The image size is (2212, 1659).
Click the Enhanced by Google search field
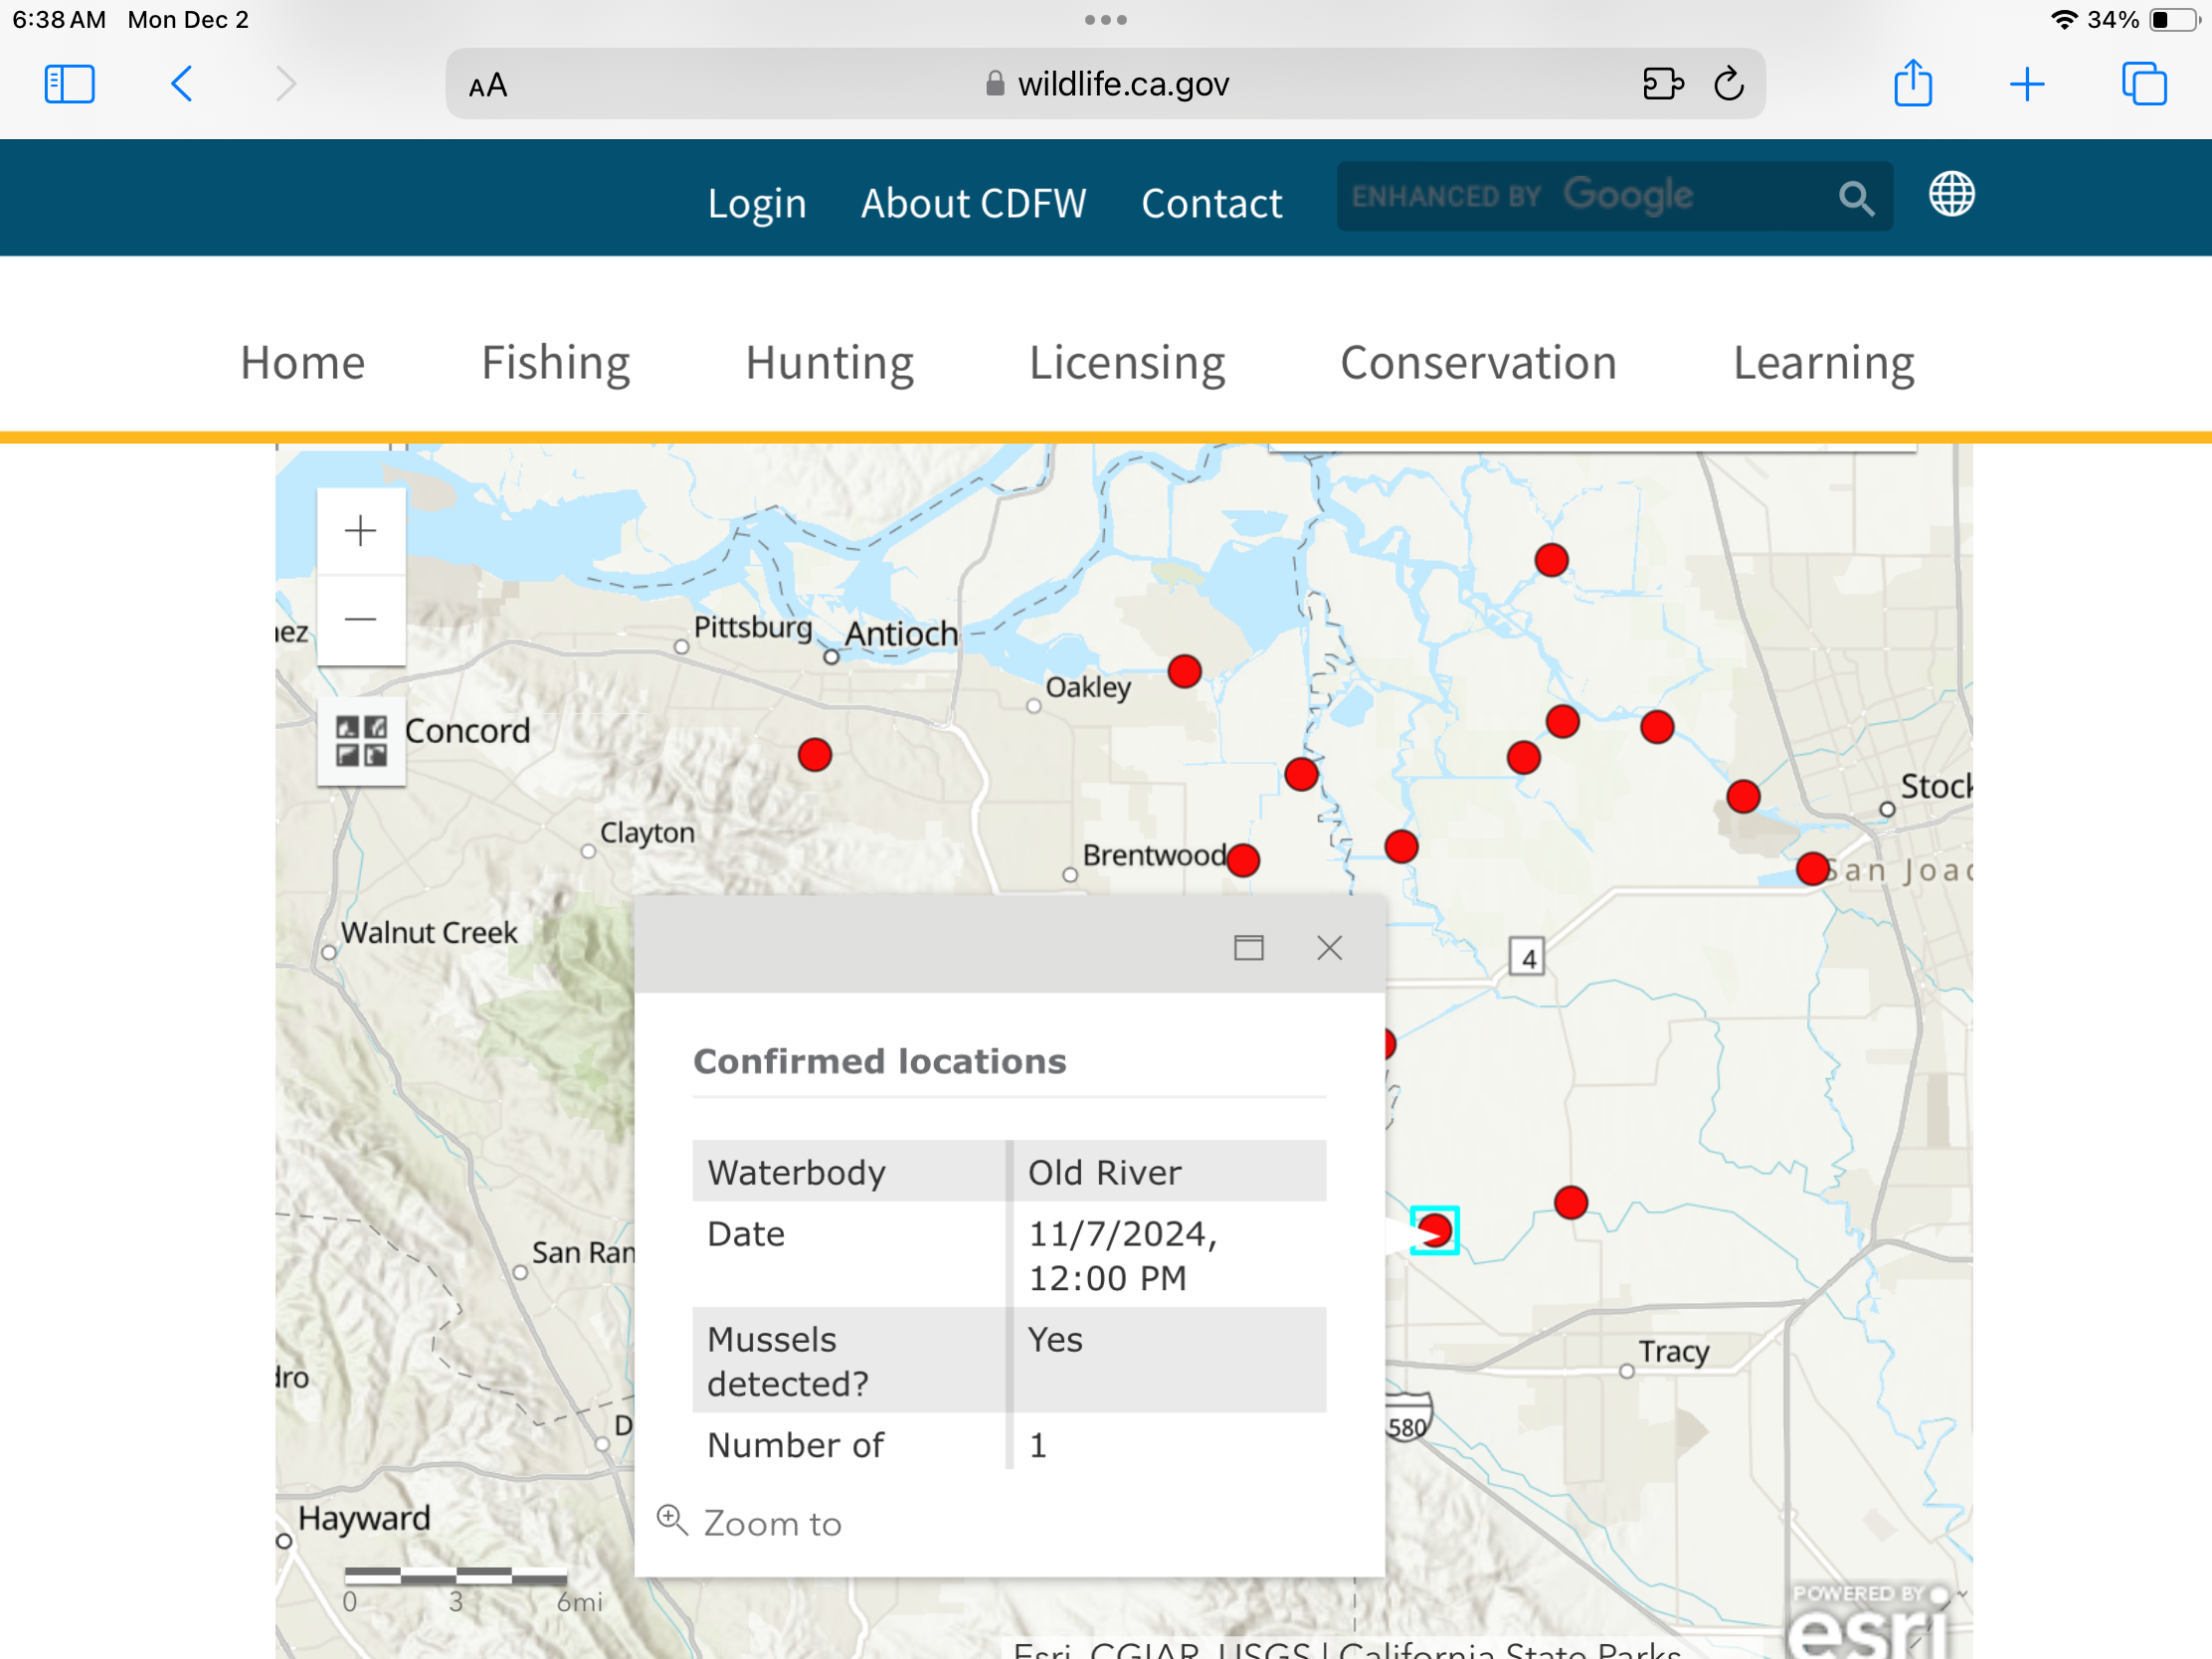1580,197
